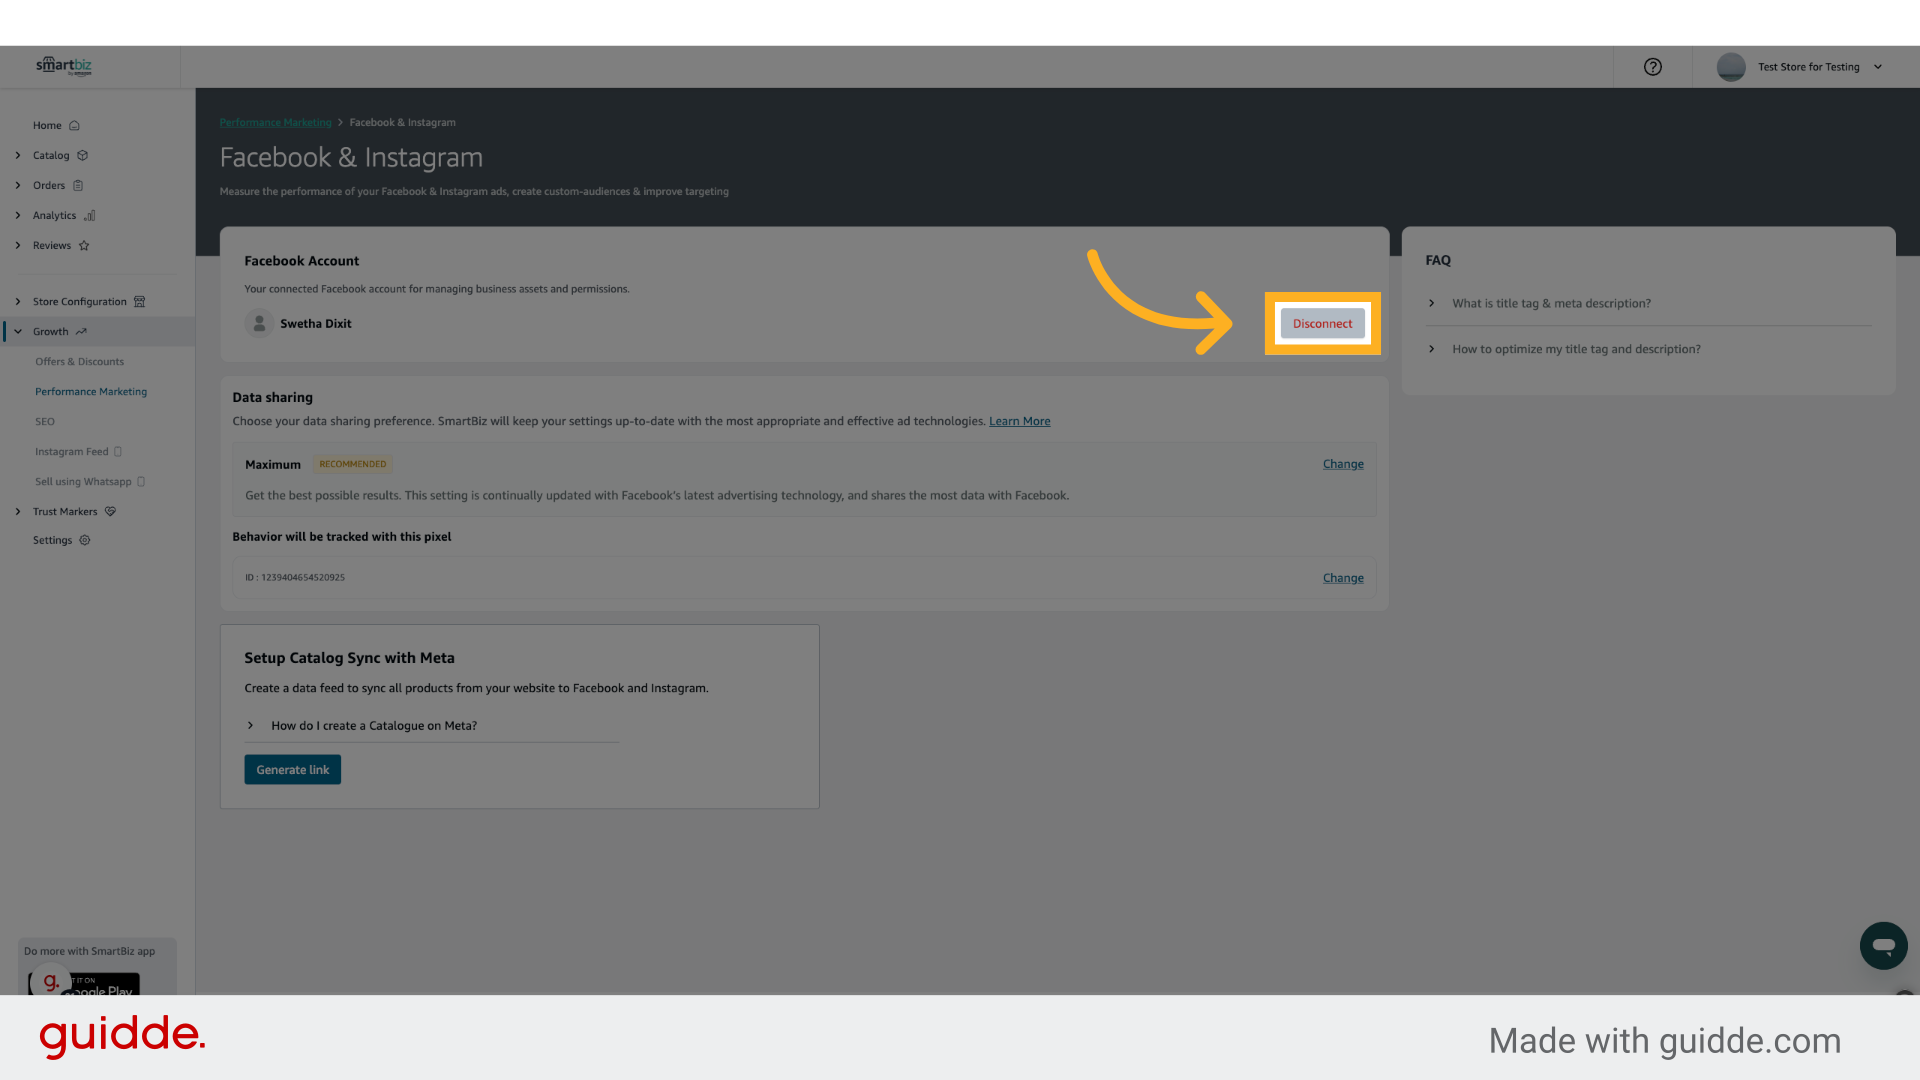Image resolution: width=1920 pixels, height=1080 pixels.
Task: Open the SEO menu item
Action: point(45,422)
